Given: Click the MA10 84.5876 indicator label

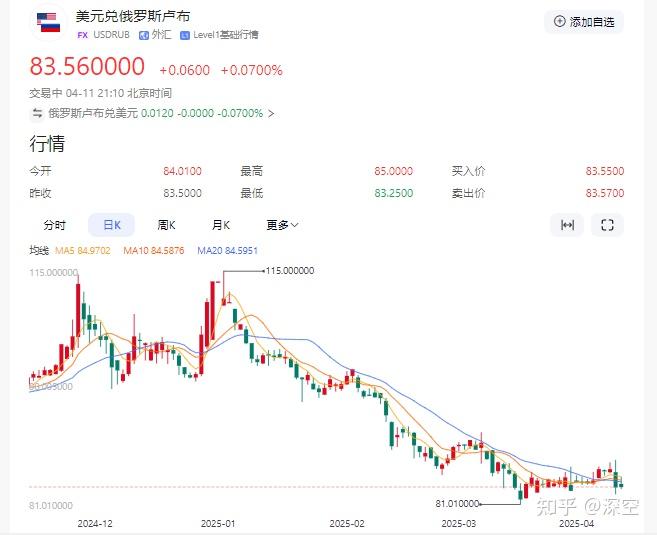Looking at the screenshot, I should (154, 251).
